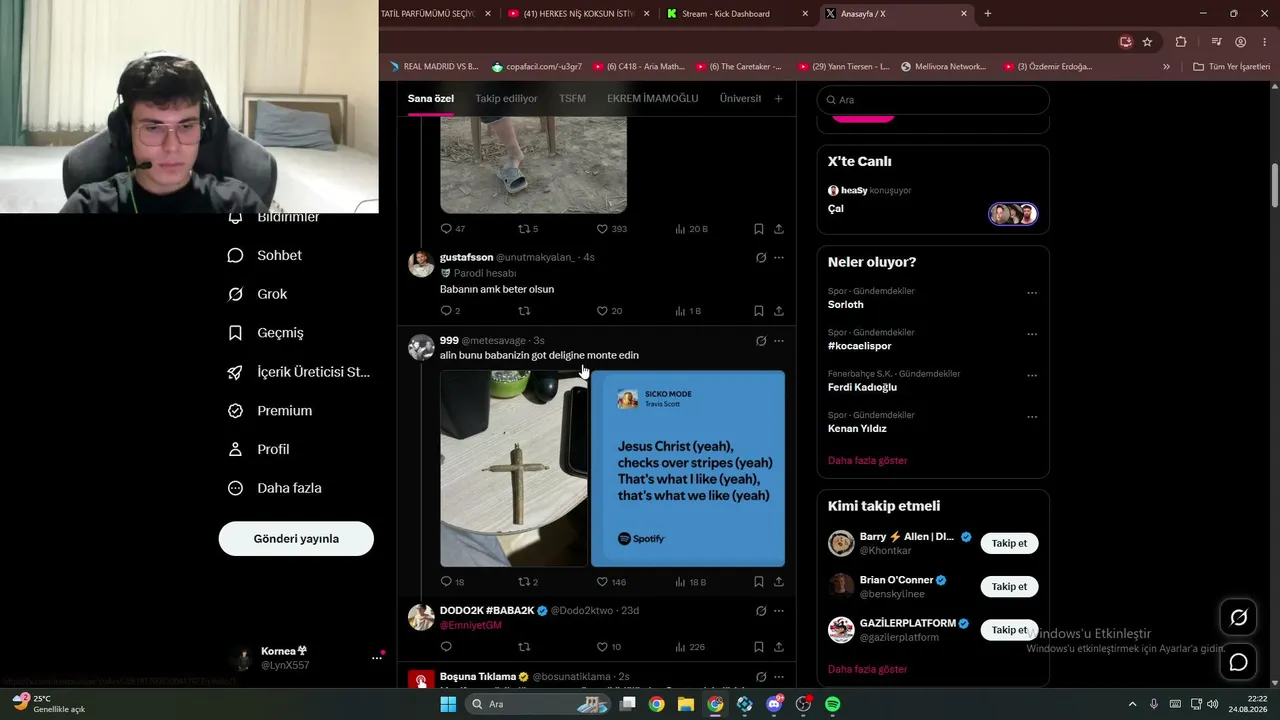Open more options for the 999 post

point(779,341)
